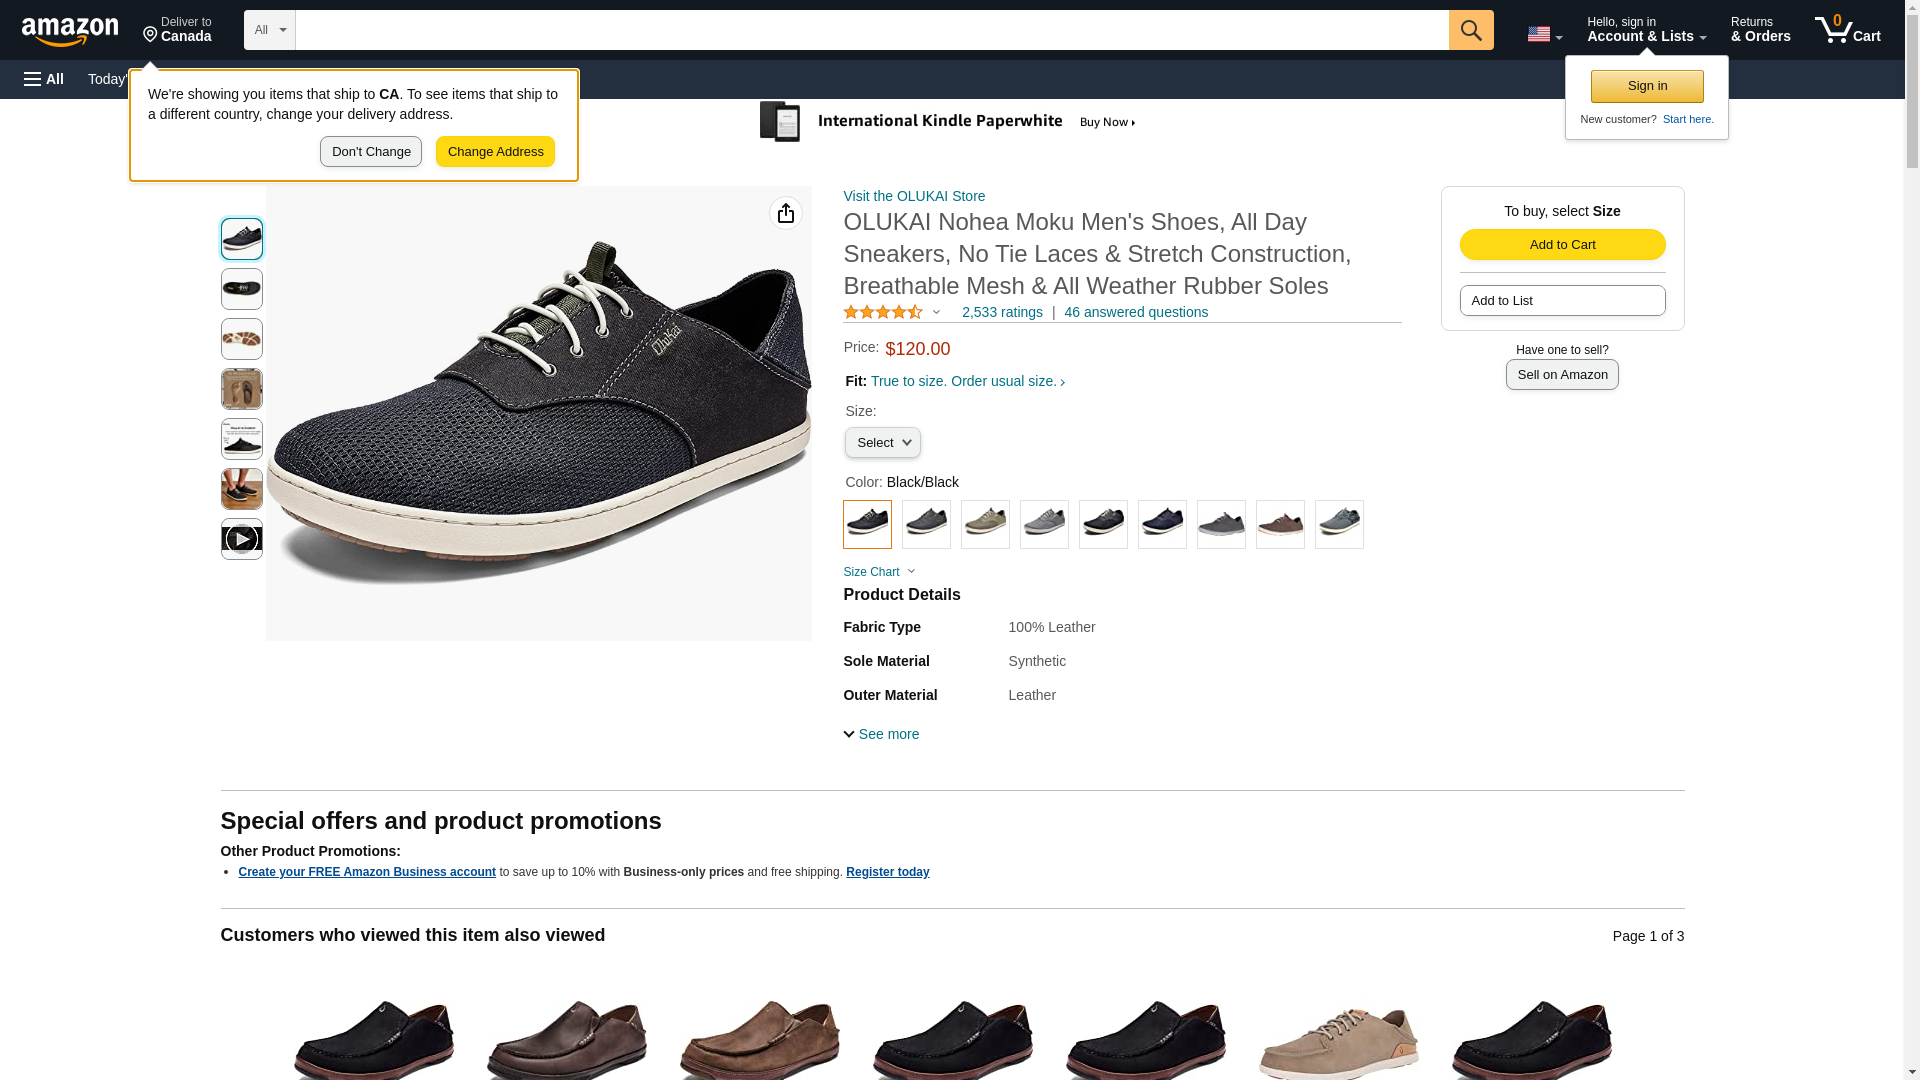Image resolution: width=1920 pixels, height=1080 pixels.
Task: Open the All hamburger menu
Action: click(x=44, y=79)
